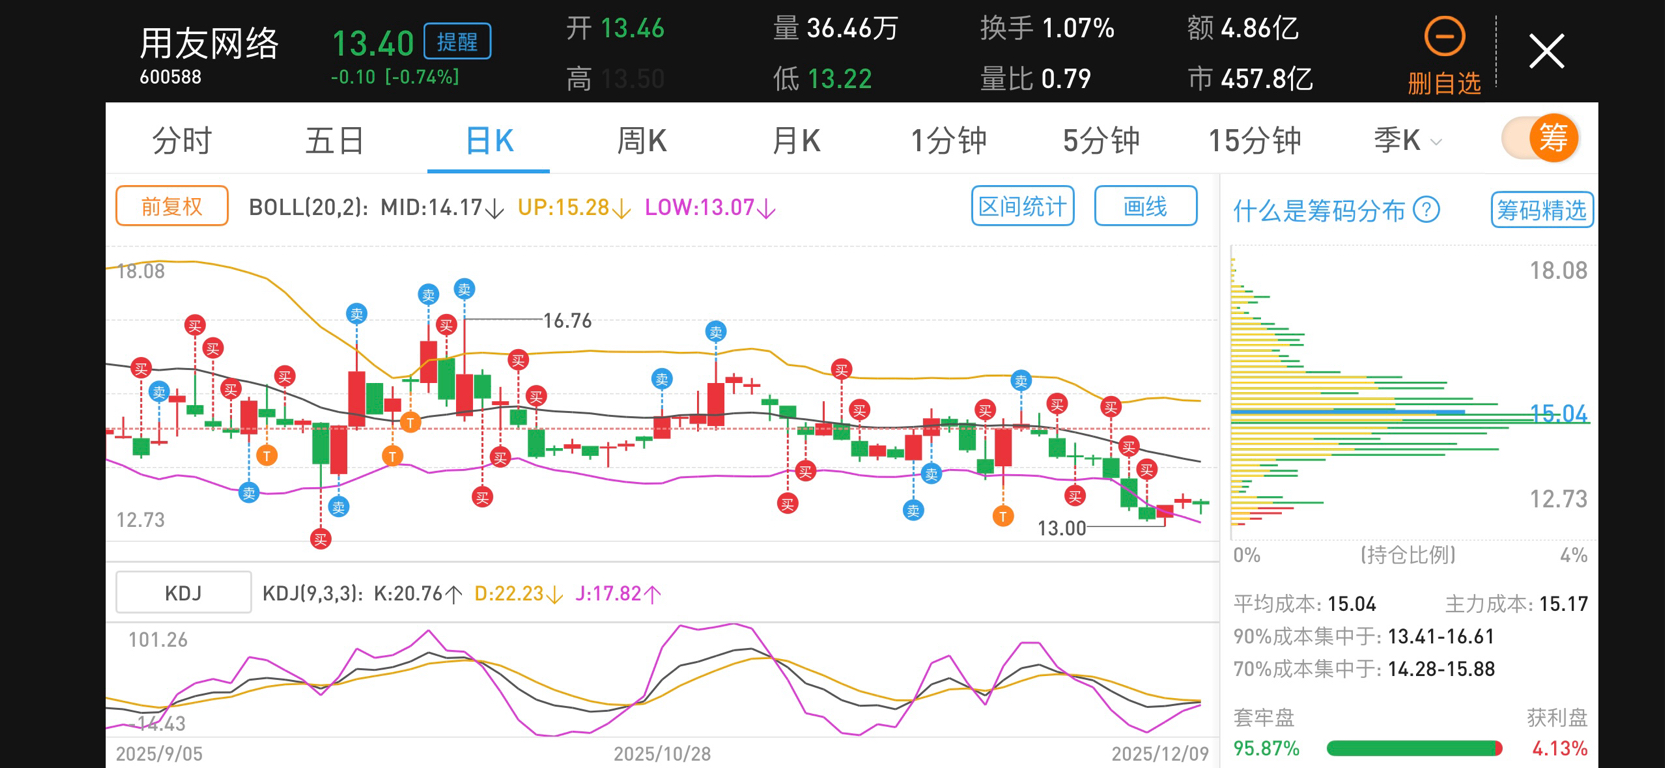Tap the UP:15.28 Bollinger value
The width and height of the screenshot is (1665, 769).
[x=574, y=208]
